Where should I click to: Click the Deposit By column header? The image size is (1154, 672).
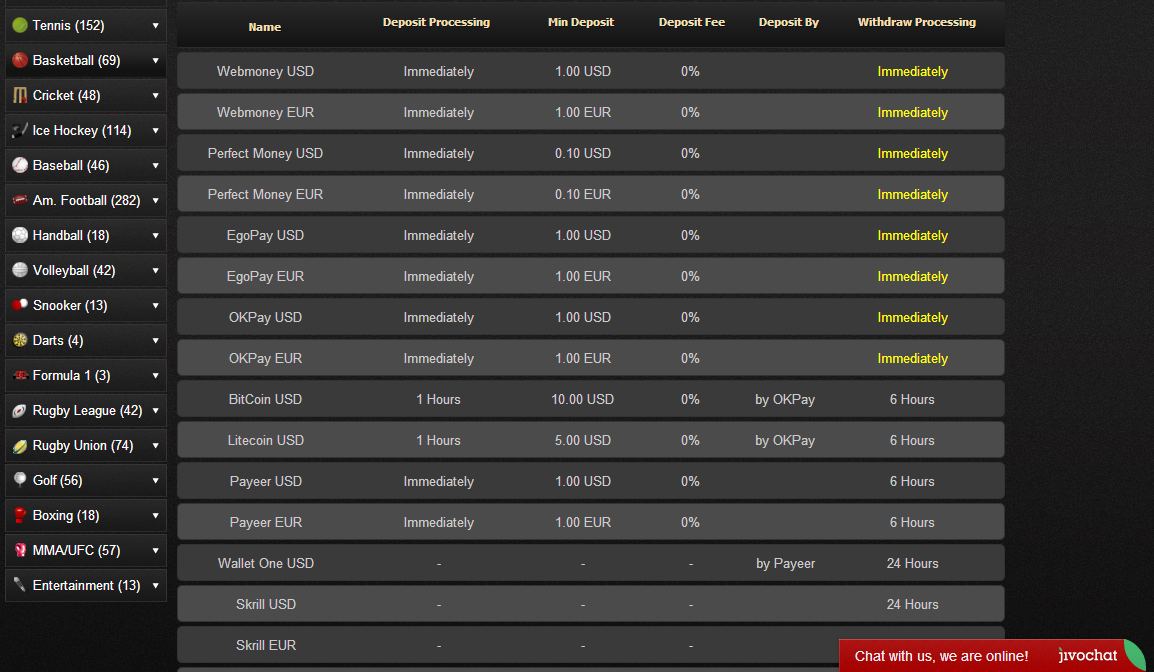coord(789,22)
